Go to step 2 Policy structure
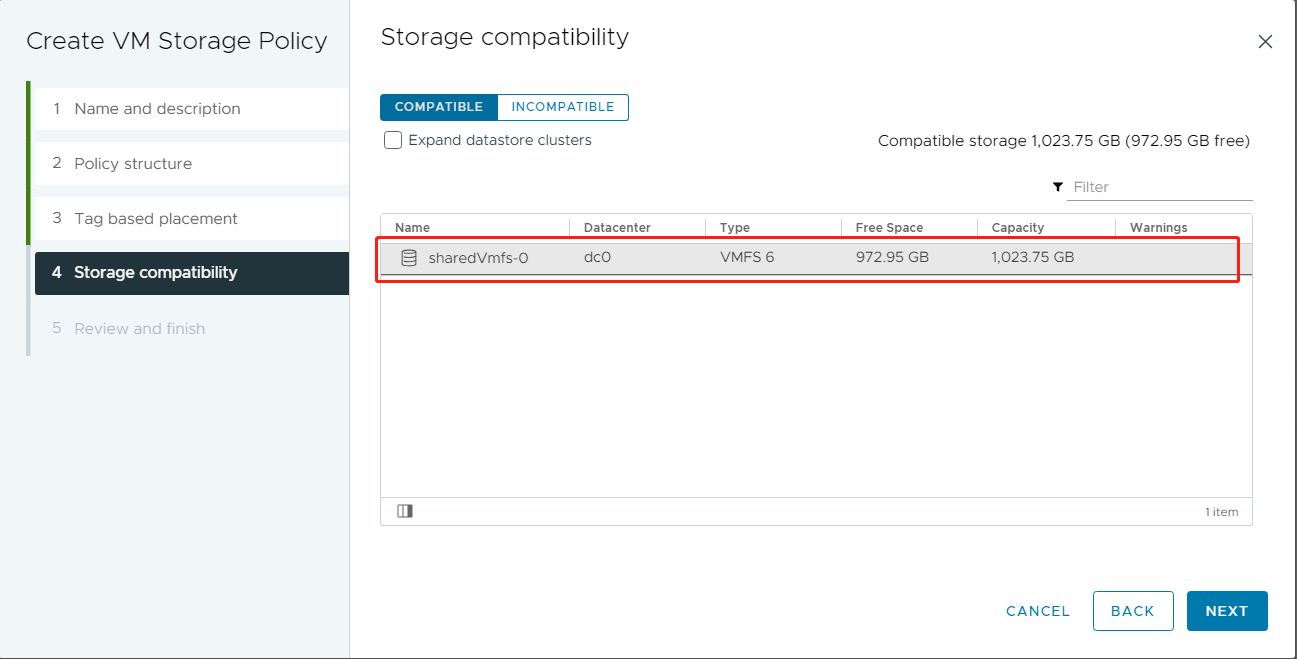The image size is (1297, 659). click(x=191, y=164)
